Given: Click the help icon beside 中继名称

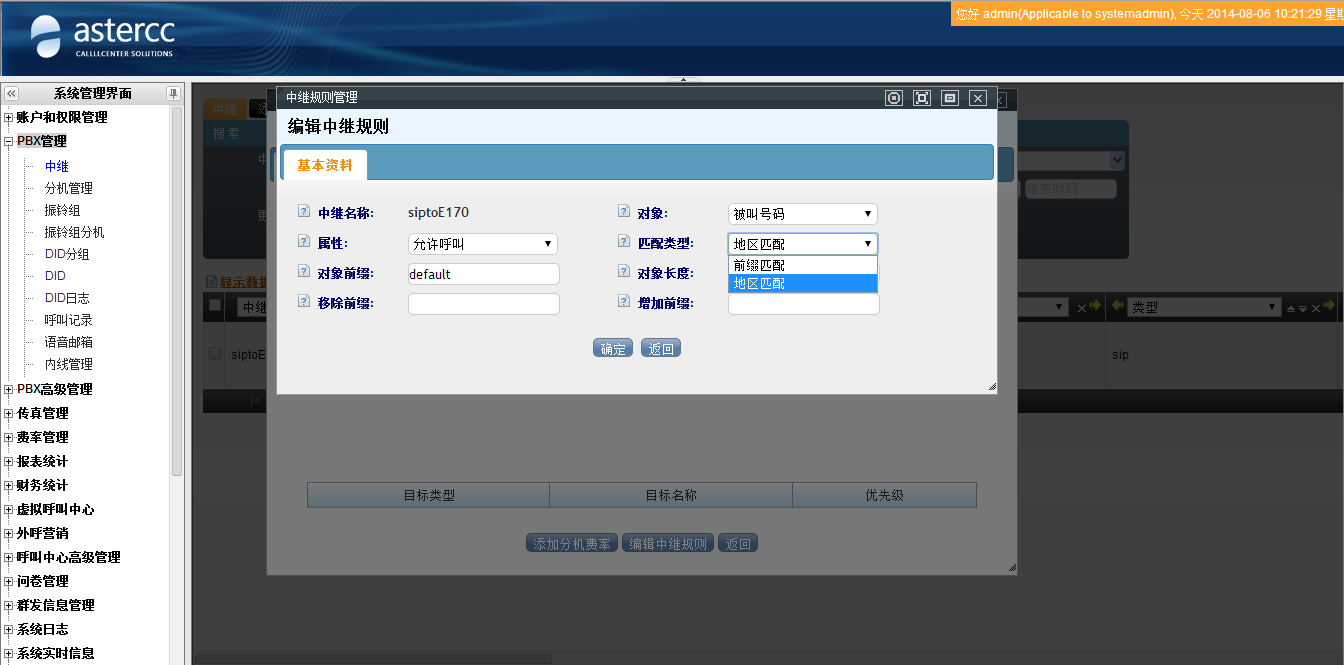Looking at the screenshot, I should 304,212.
